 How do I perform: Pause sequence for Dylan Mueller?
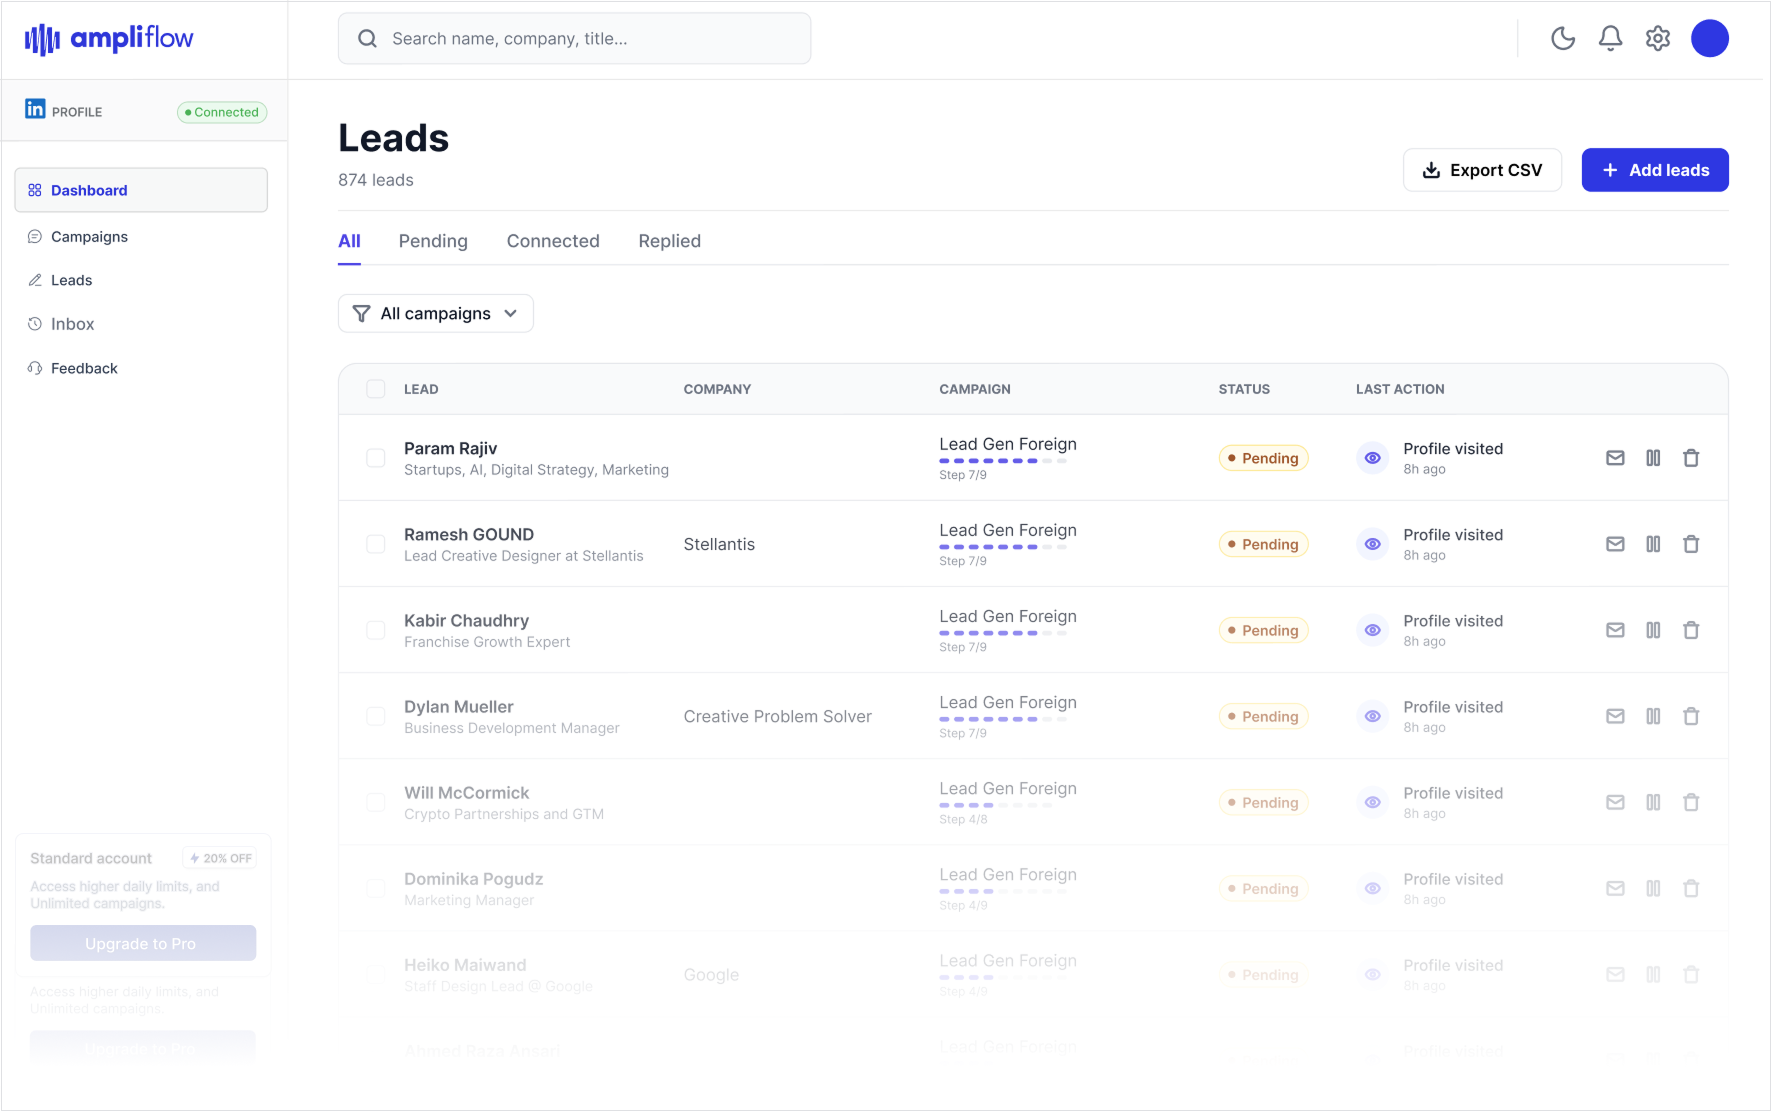[x=1653, y=716]
